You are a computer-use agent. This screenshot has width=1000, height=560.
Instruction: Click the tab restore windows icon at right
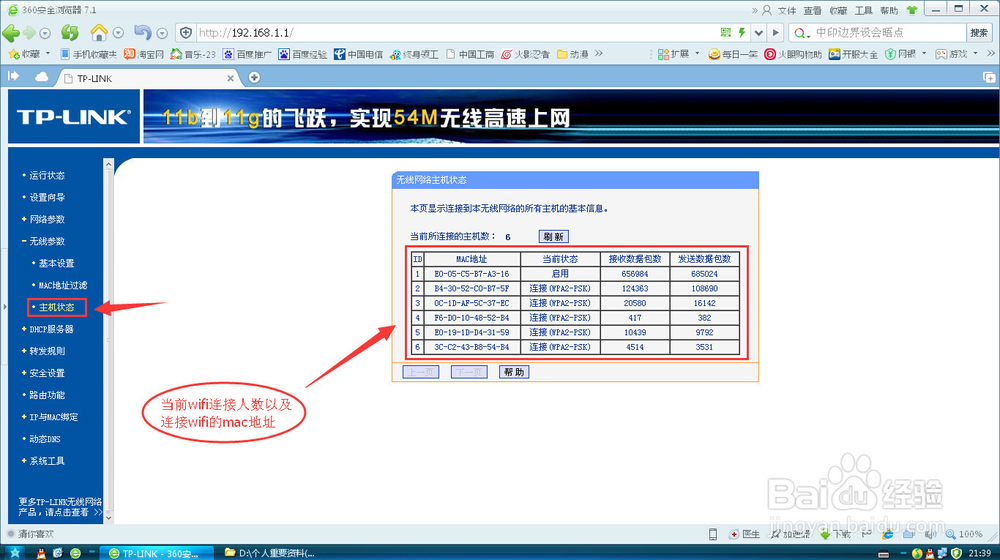click(989, 77)
